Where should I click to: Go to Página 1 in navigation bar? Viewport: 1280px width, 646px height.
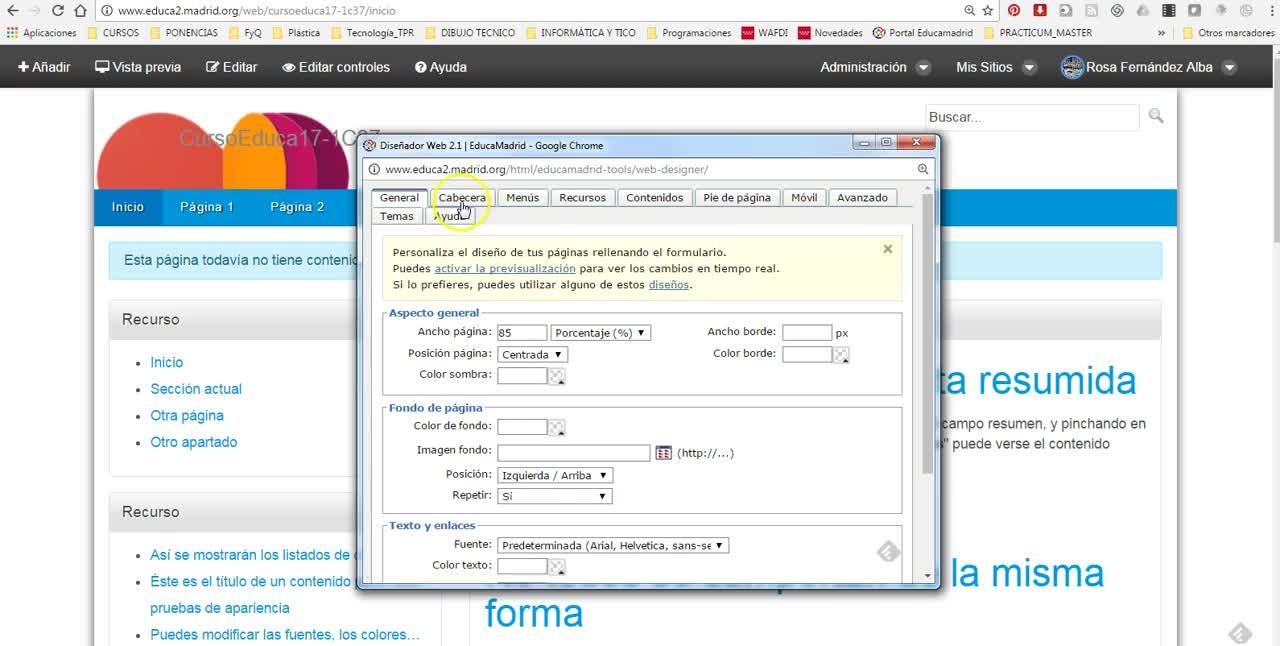206,207
